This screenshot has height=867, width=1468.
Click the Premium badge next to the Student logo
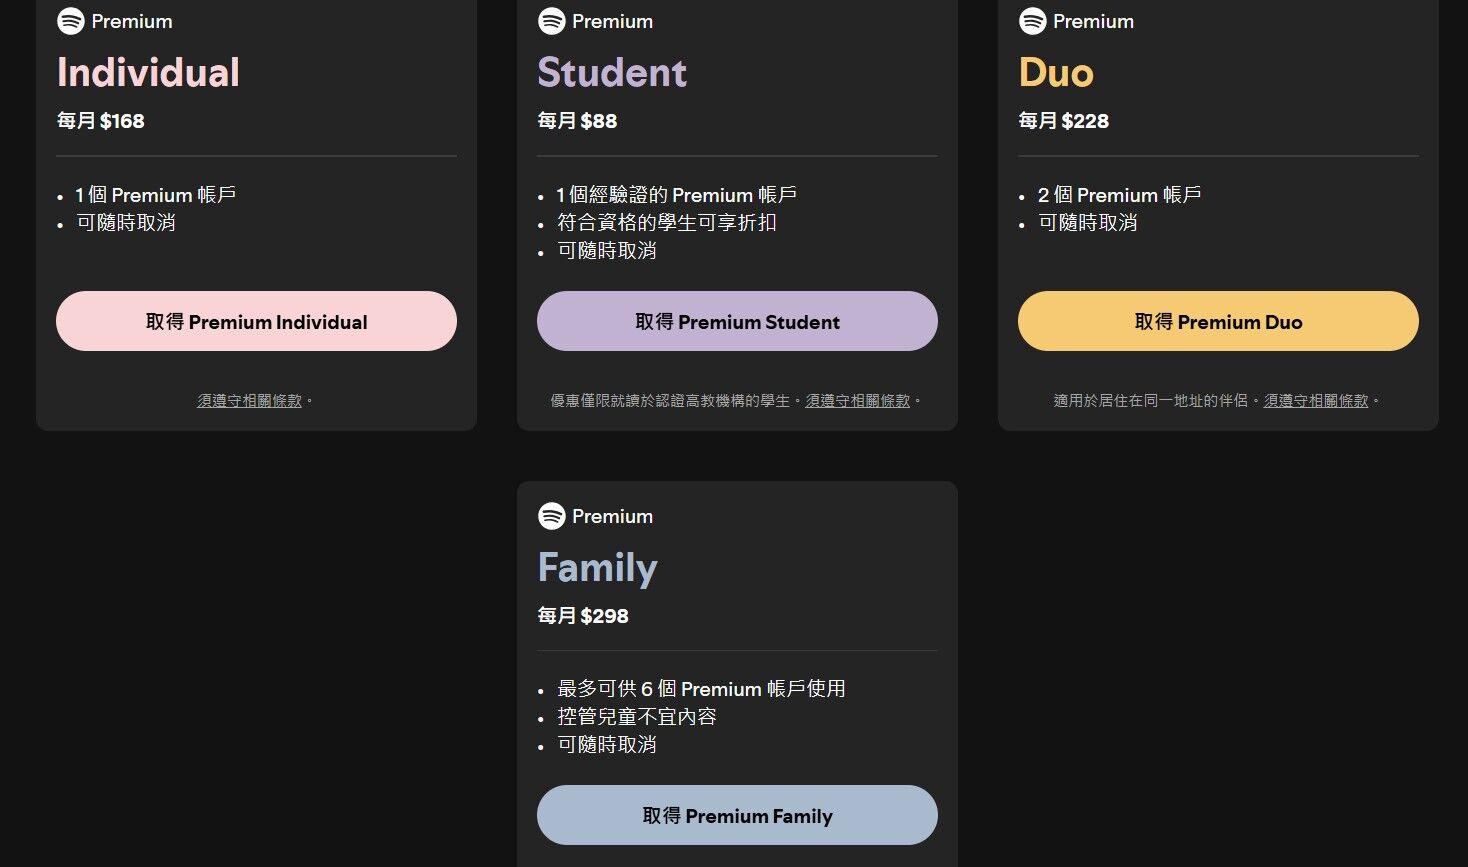click(613, 20)
